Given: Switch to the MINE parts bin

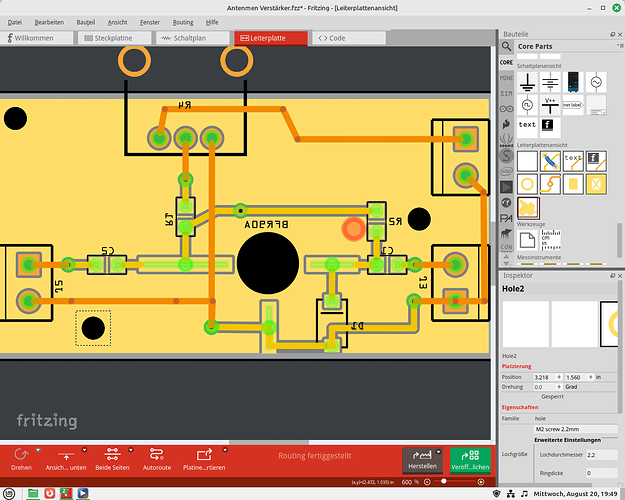Looking at the screenshot, I should (x=506, y=76).
